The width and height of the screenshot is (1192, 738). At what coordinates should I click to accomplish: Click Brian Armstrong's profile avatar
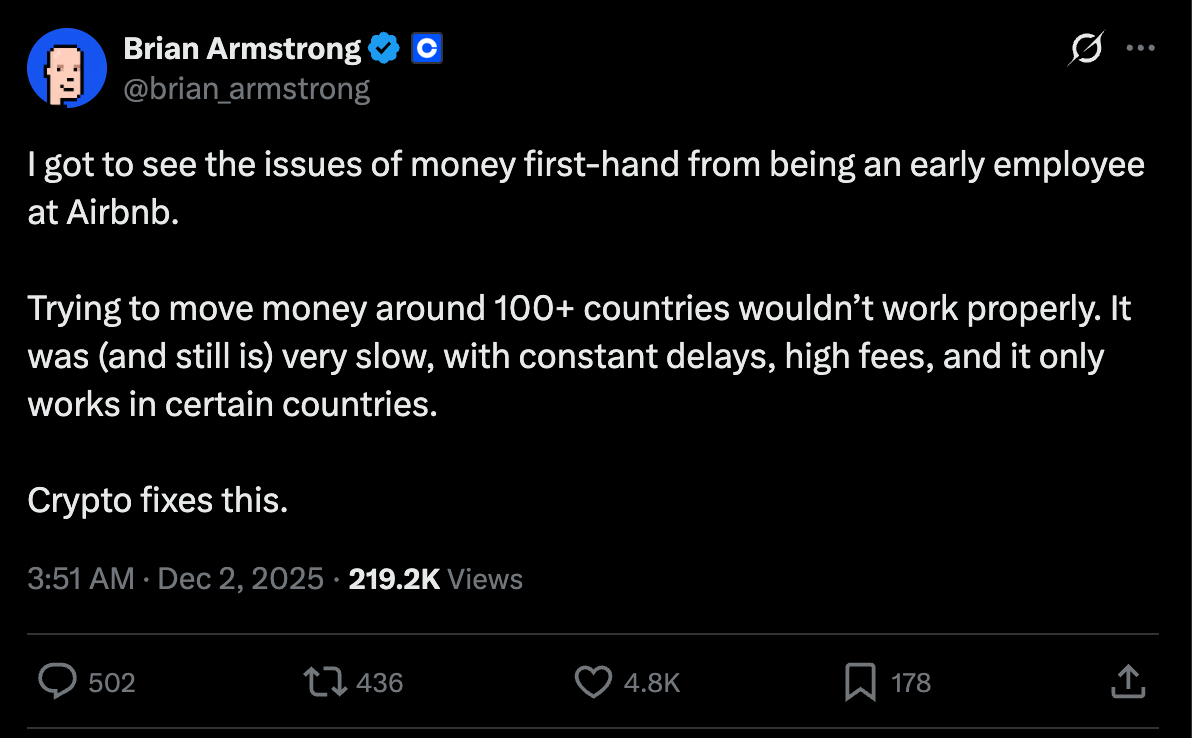[x=68, y=68]
